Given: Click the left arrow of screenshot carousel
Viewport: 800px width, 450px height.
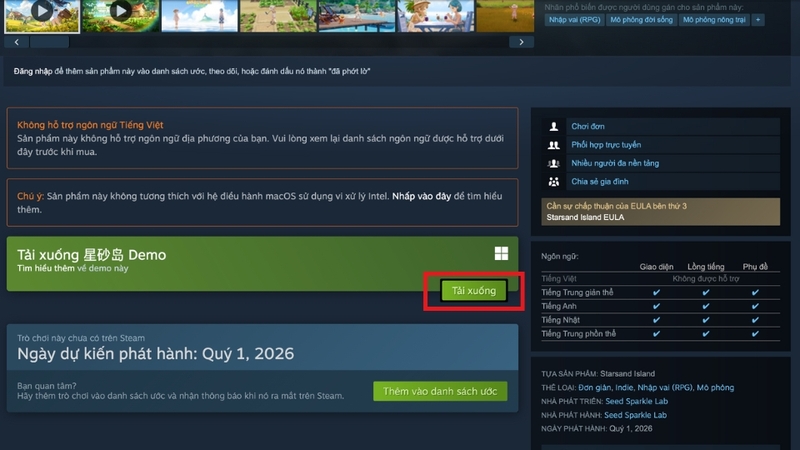Looking at the screenshot, I should point(17,42).
